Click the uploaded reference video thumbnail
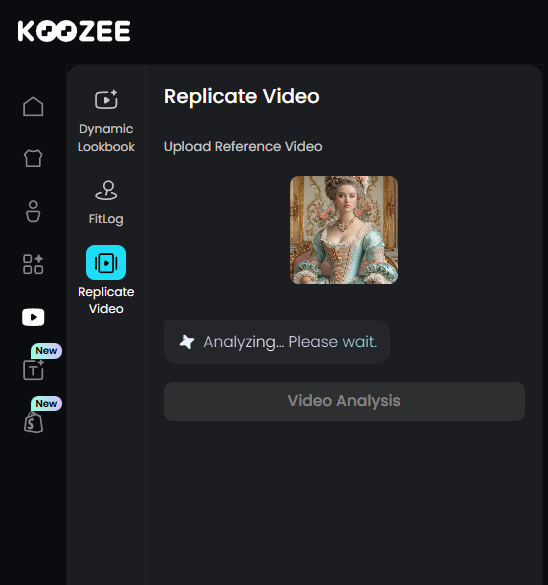This screenshot has width=548, height=585. [344, 230]
